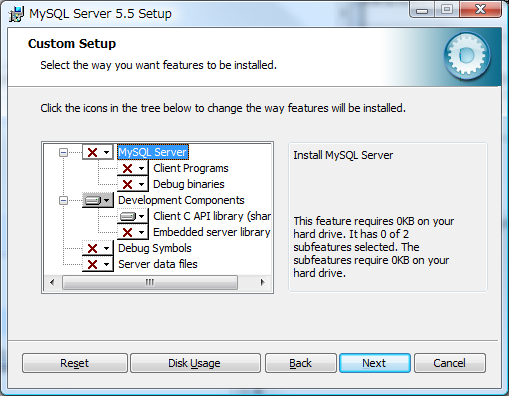Click the horizontal scrollbar thumb in feature tree
The height and width of the screenshot is (396, 509).
[x=150, y=283]
